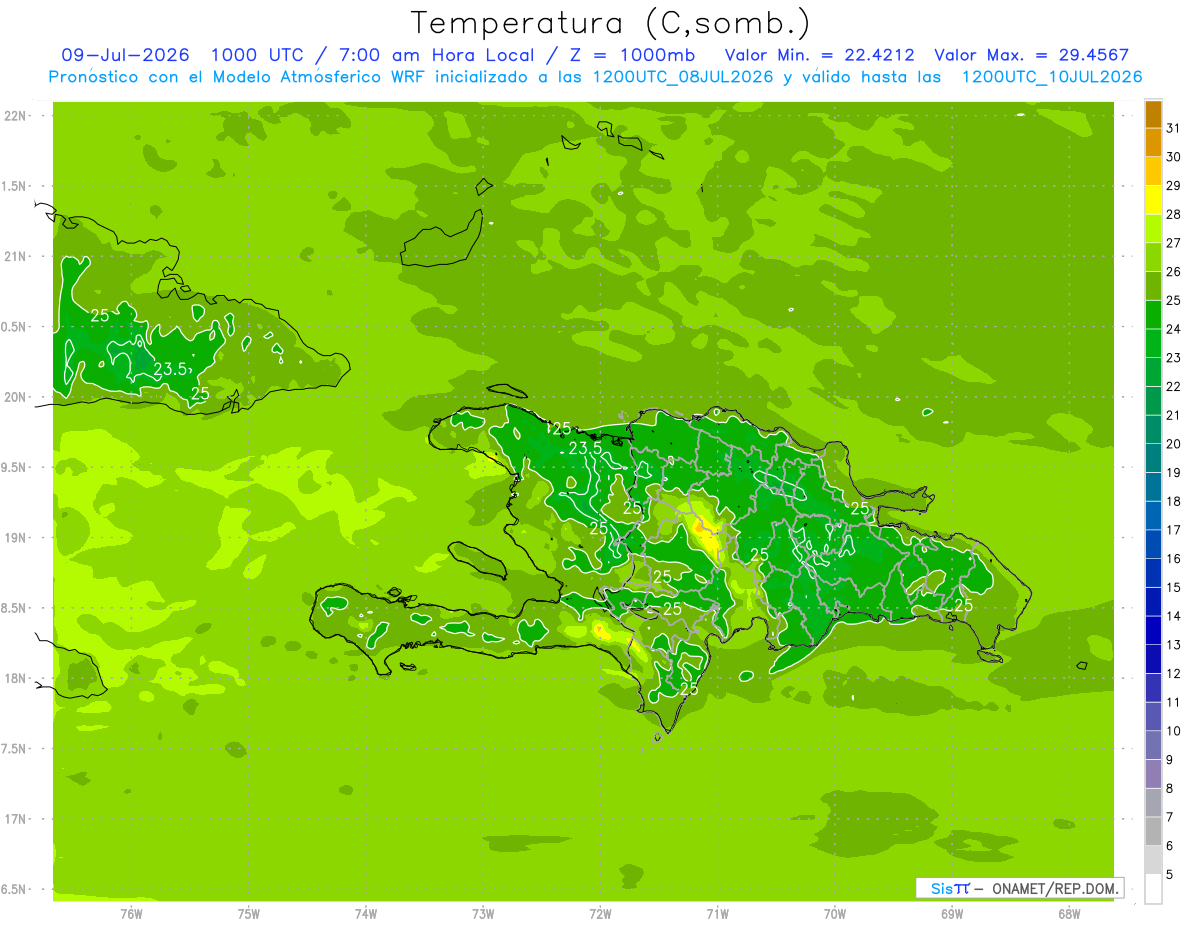
Task: Click the '18N' latitude axis label
Action: pos(15,678)
